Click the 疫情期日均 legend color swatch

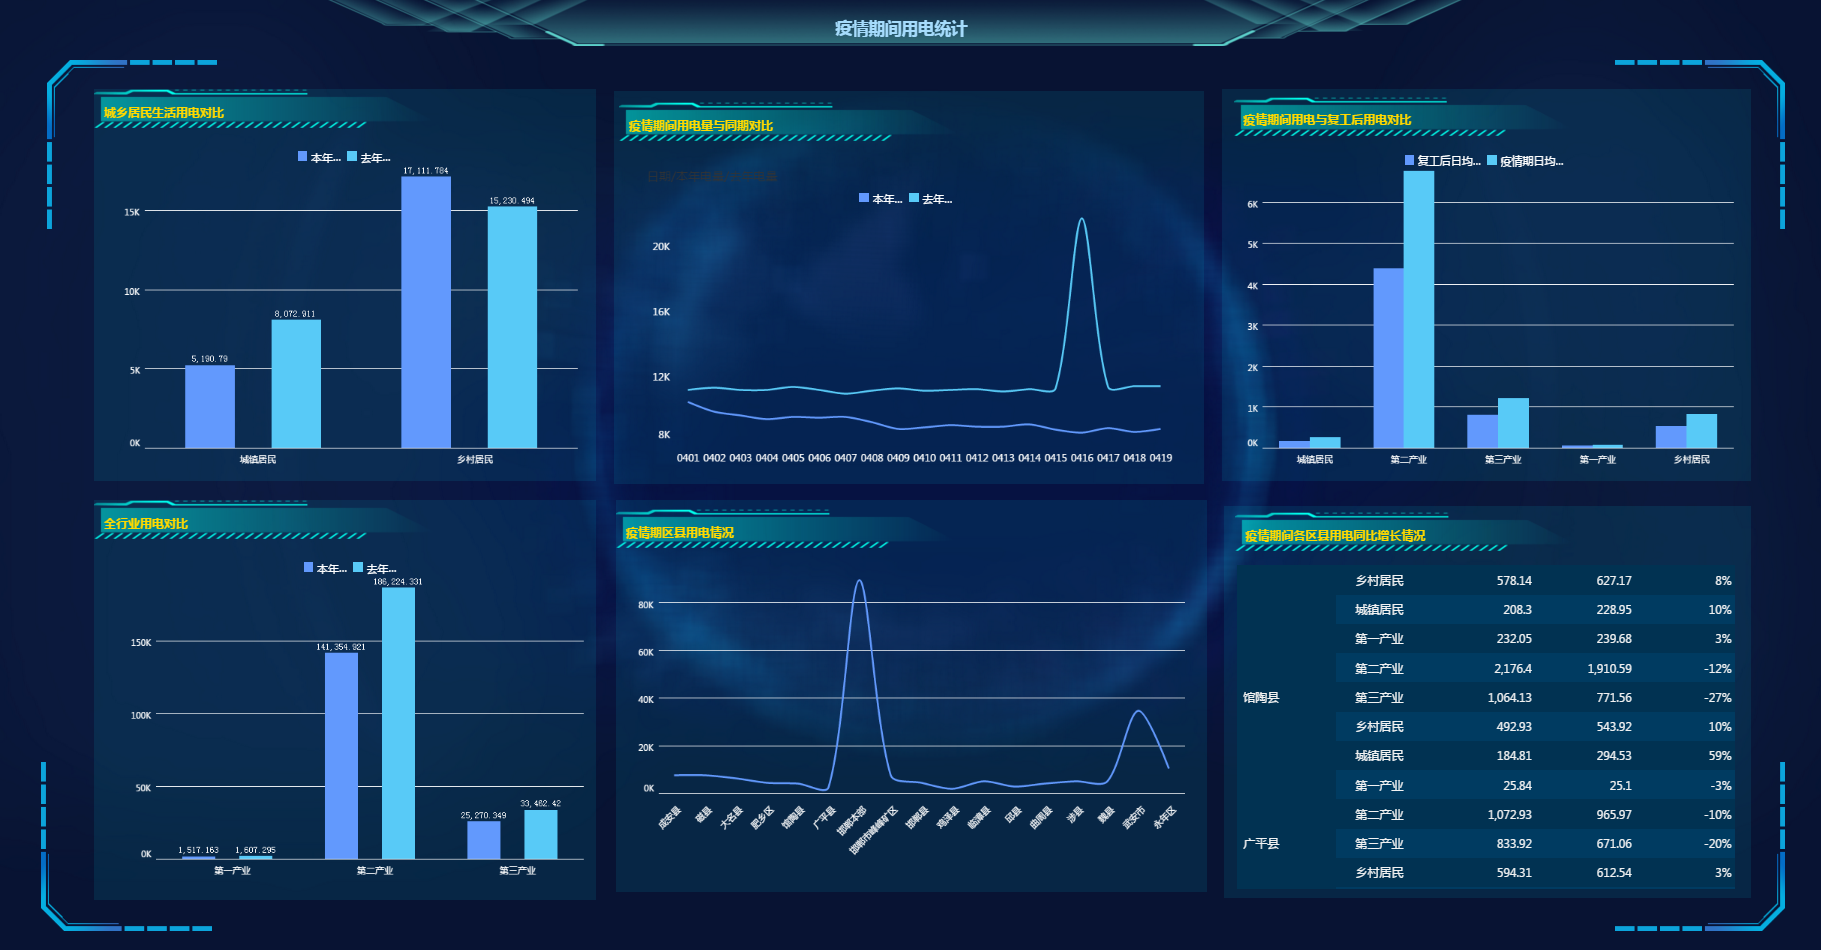1492,161
